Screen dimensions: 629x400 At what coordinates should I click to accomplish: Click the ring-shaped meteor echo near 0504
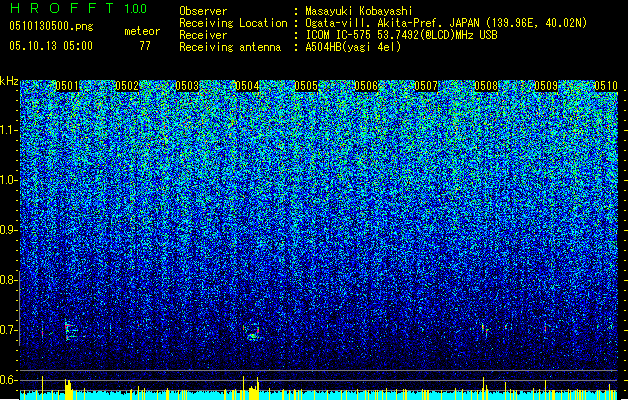click(252, 331)
